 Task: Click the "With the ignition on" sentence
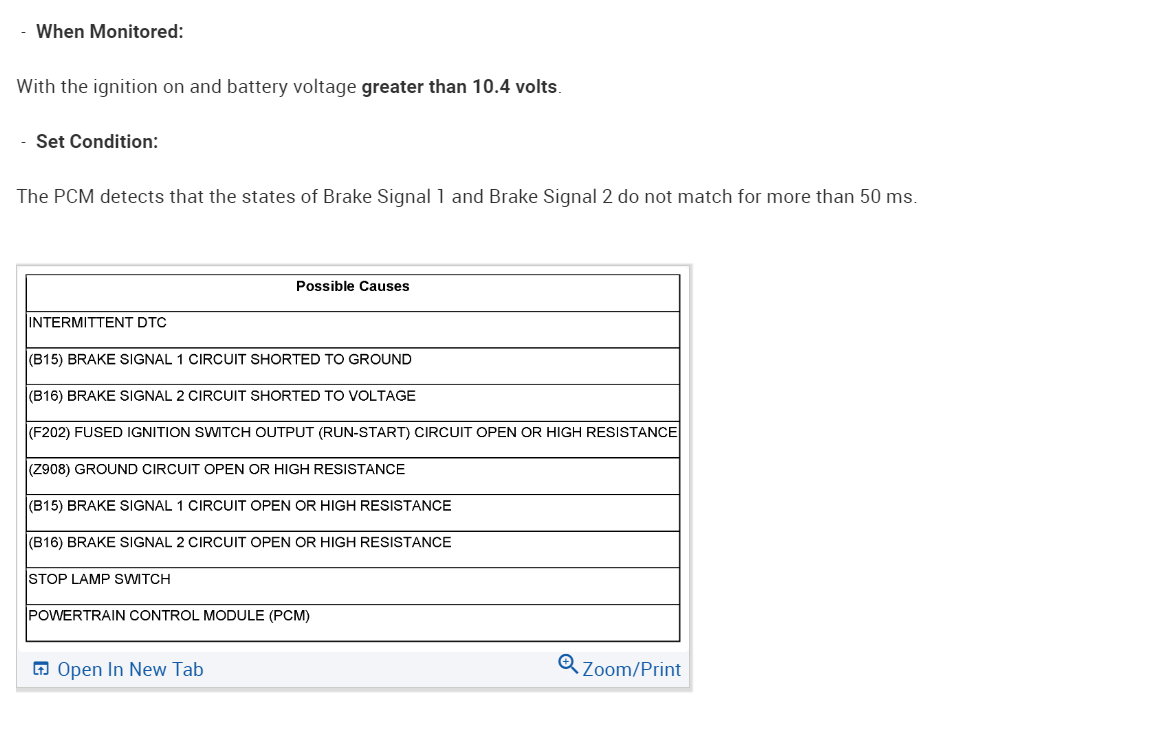tap(186, 87)
